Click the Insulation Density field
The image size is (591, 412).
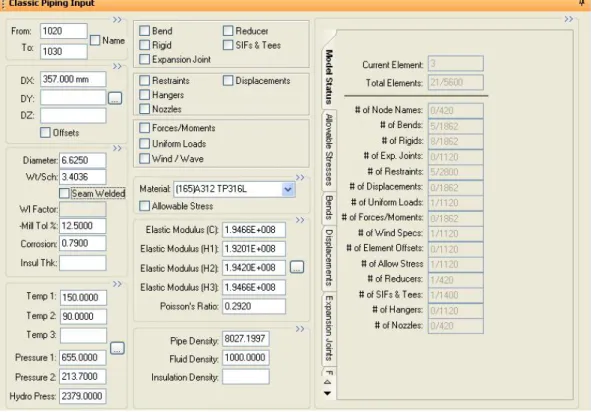tap(246, 377)
